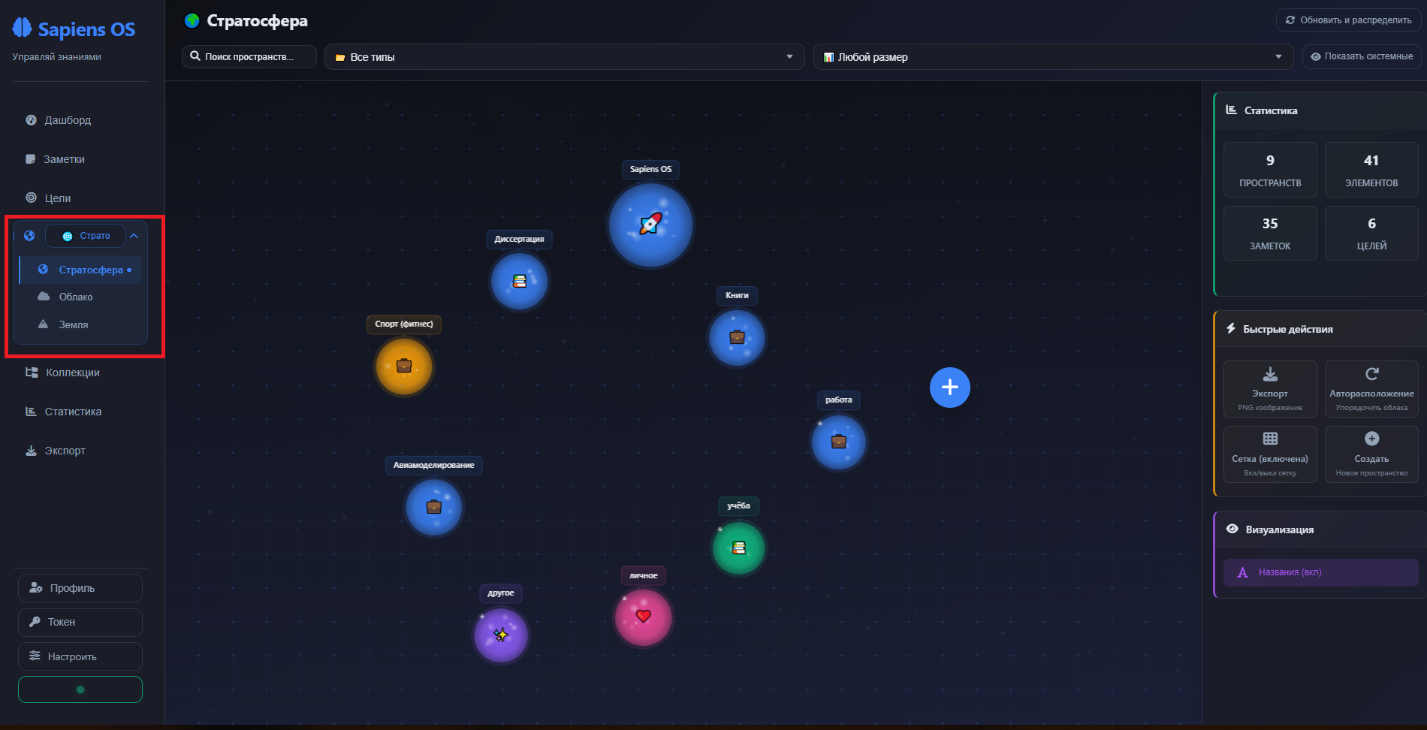This screenshot has height=730, width=1427.
Task: Open the Все типы type dropdown
Action: click(564, 57)
